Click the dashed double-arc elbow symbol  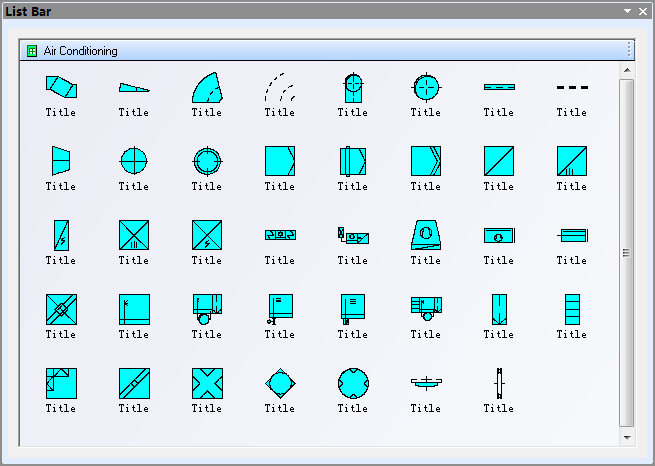point(279,88)
